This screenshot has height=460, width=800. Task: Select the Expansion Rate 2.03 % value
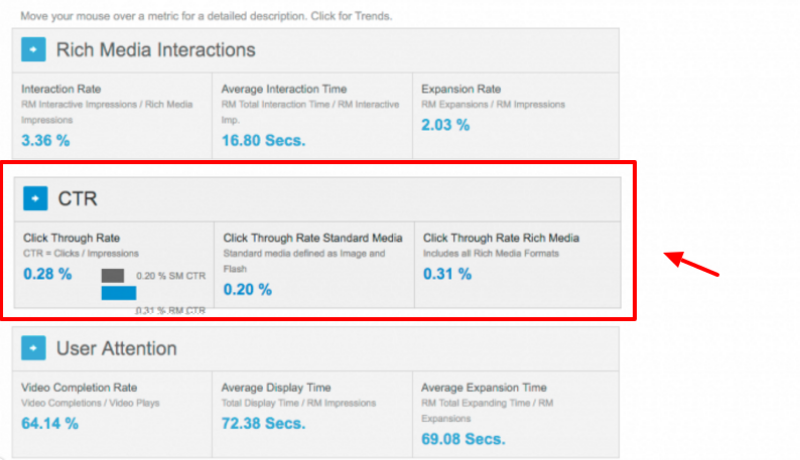pyautogui.click(x=446, y=125)
